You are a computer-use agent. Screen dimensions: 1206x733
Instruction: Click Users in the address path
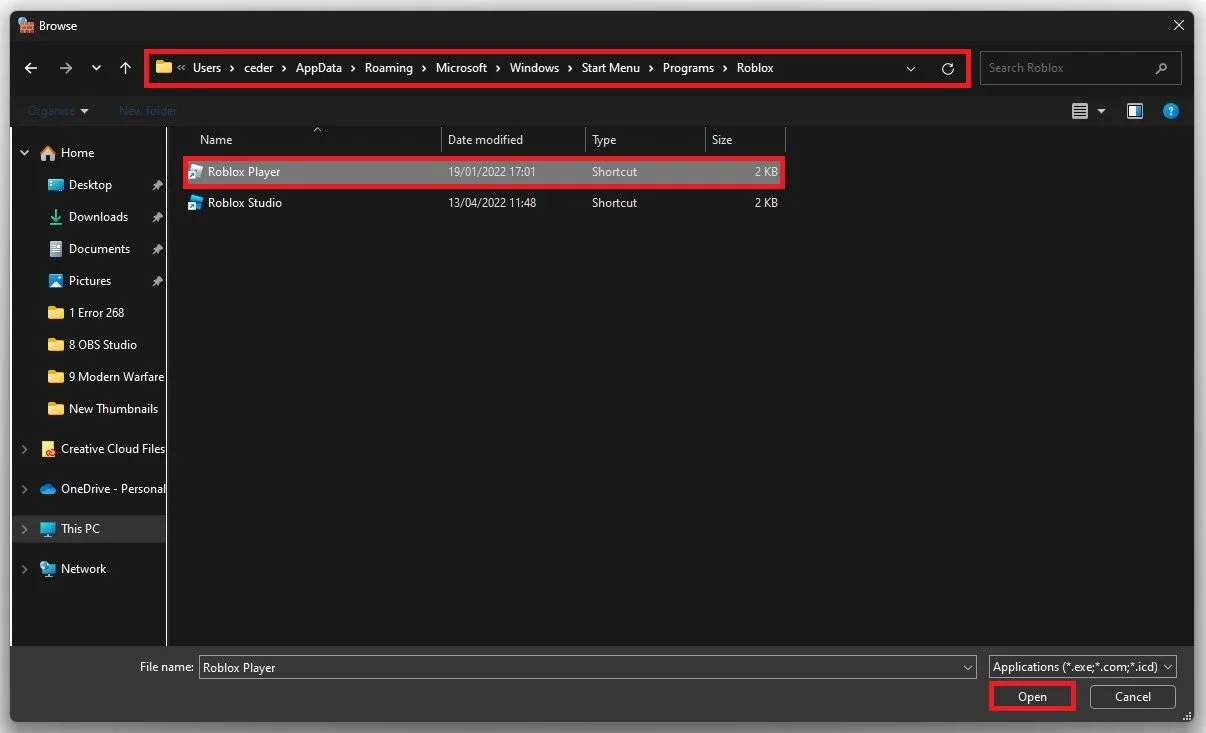point(207,68)
